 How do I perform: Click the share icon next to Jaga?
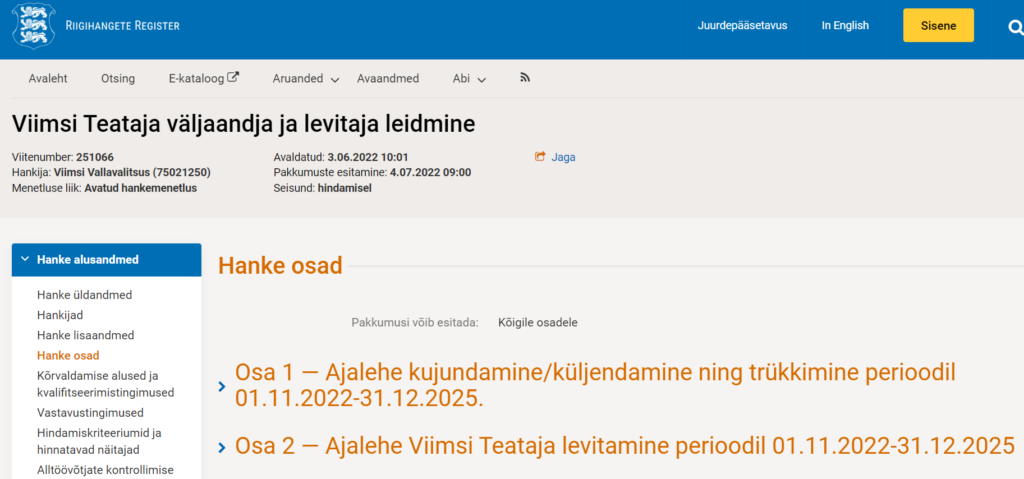540,157
